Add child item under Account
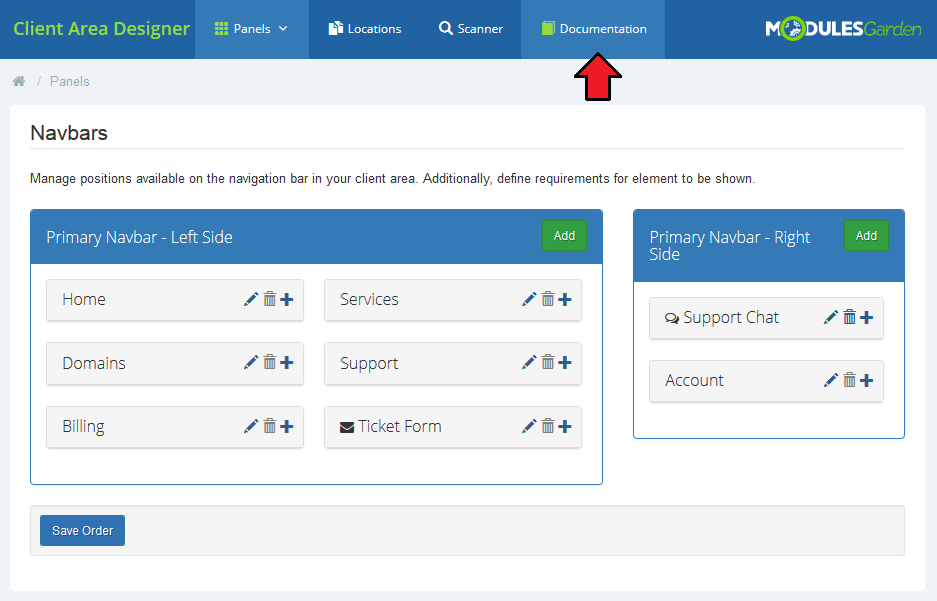The height and width of the screenshot is (601, 937). [x=866, y=380]
